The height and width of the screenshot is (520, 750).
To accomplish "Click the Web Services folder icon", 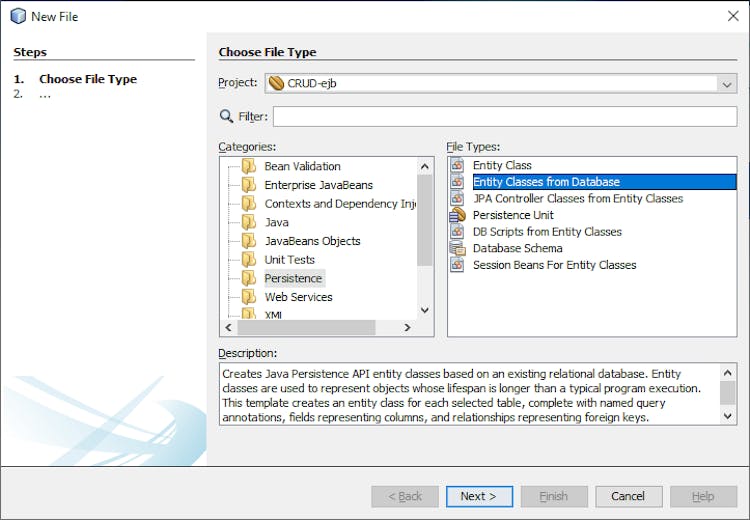I will tap(248, 297).
